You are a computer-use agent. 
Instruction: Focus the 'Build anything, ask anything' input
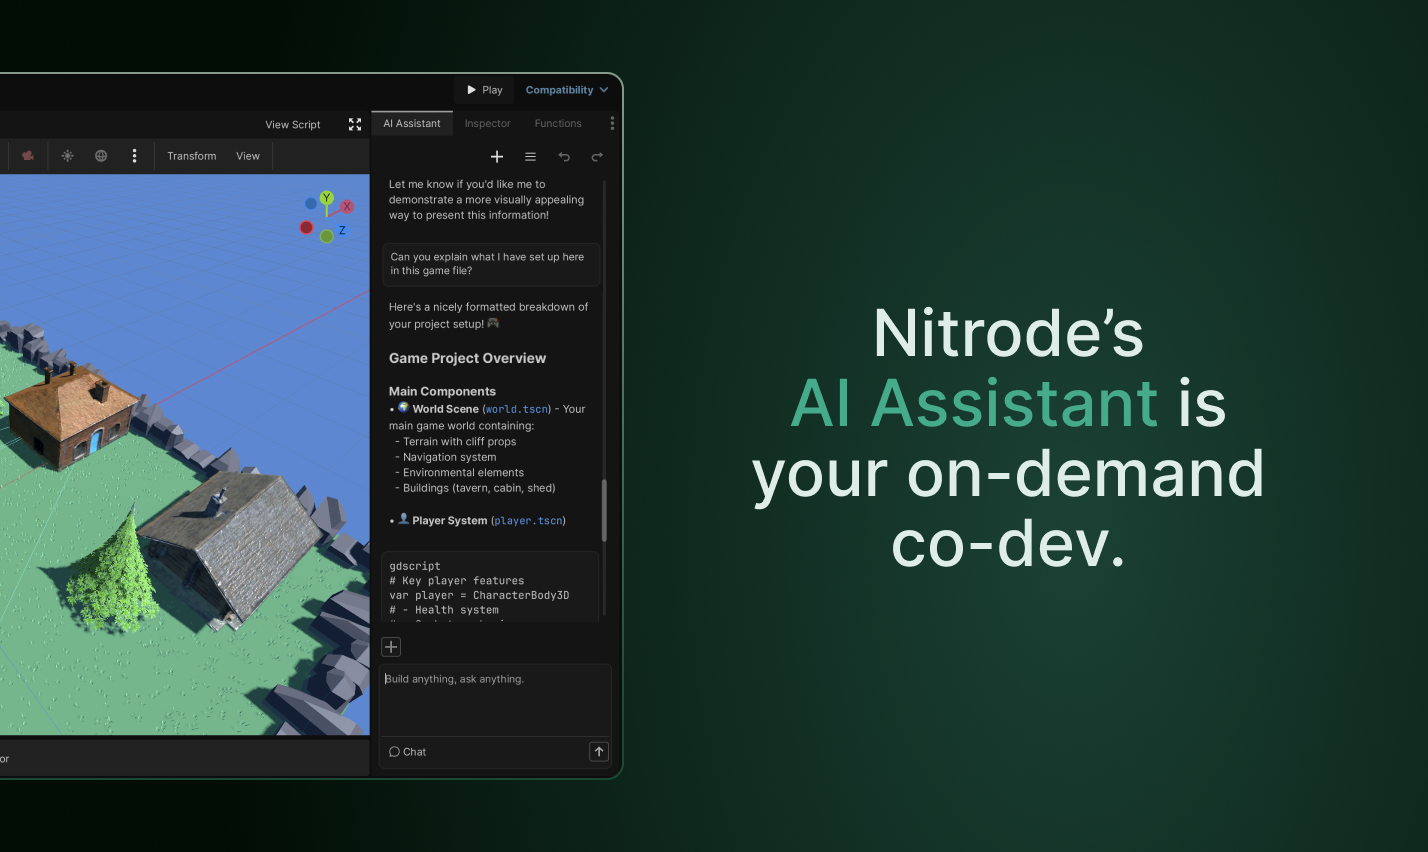pos(495,700)
